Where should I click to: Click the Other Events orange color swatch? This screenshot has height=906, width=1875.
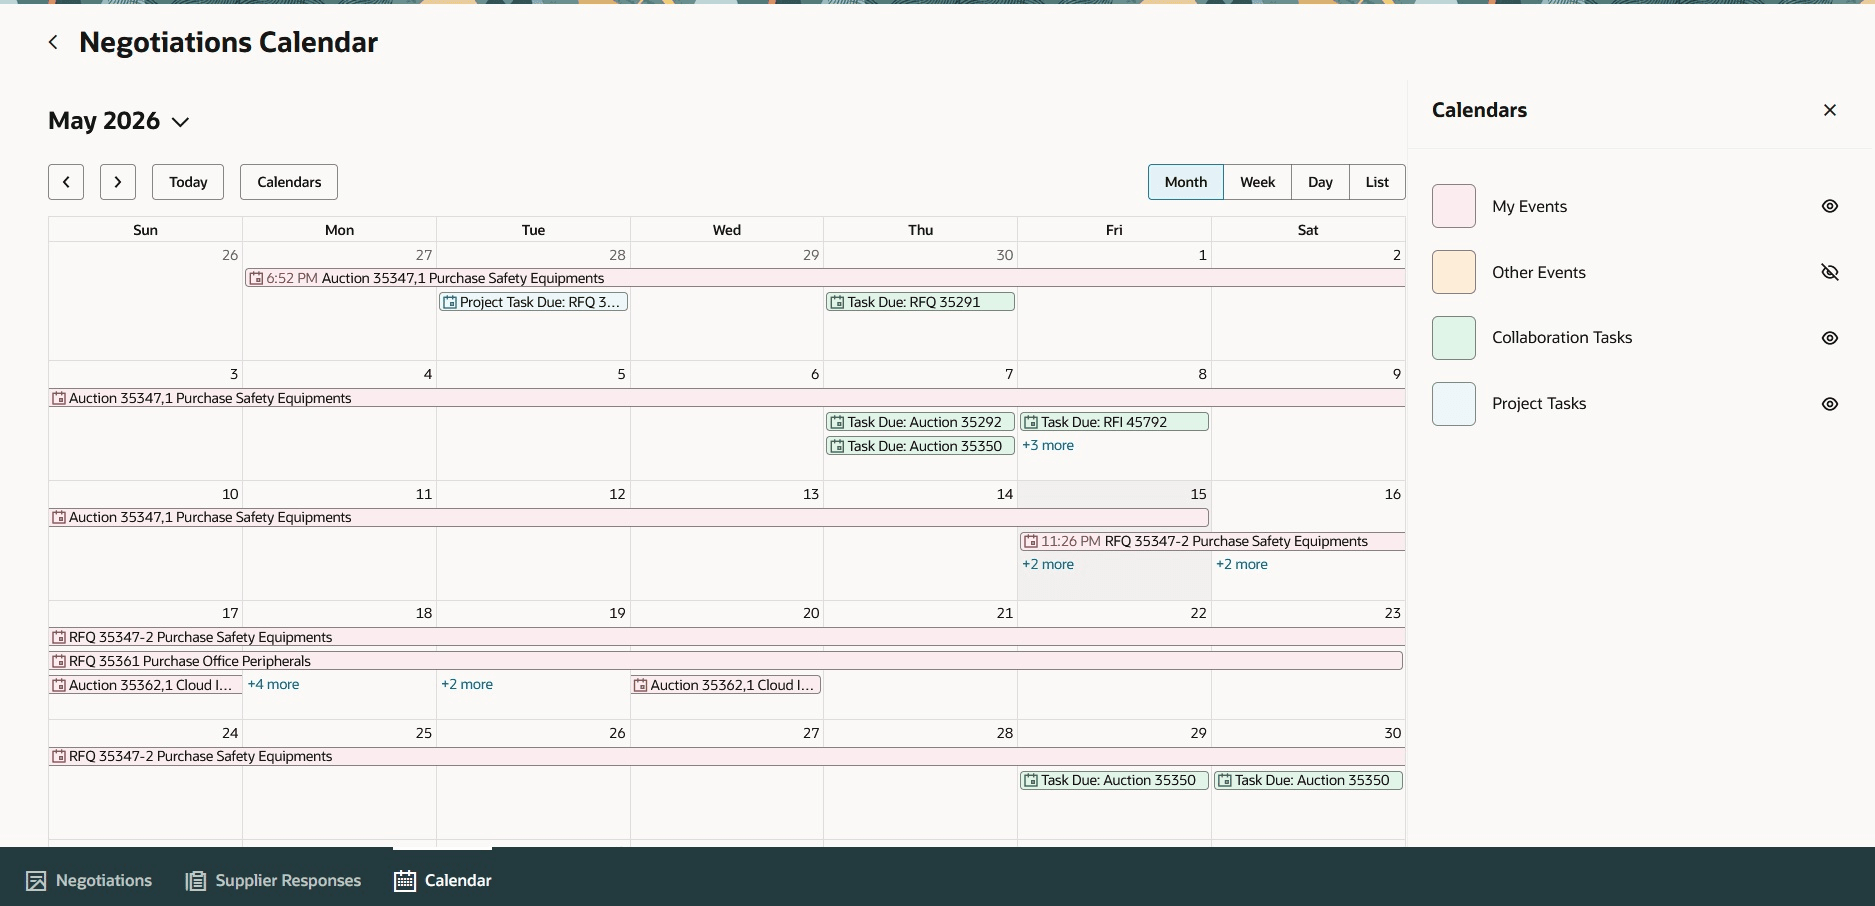(1454, 272)
